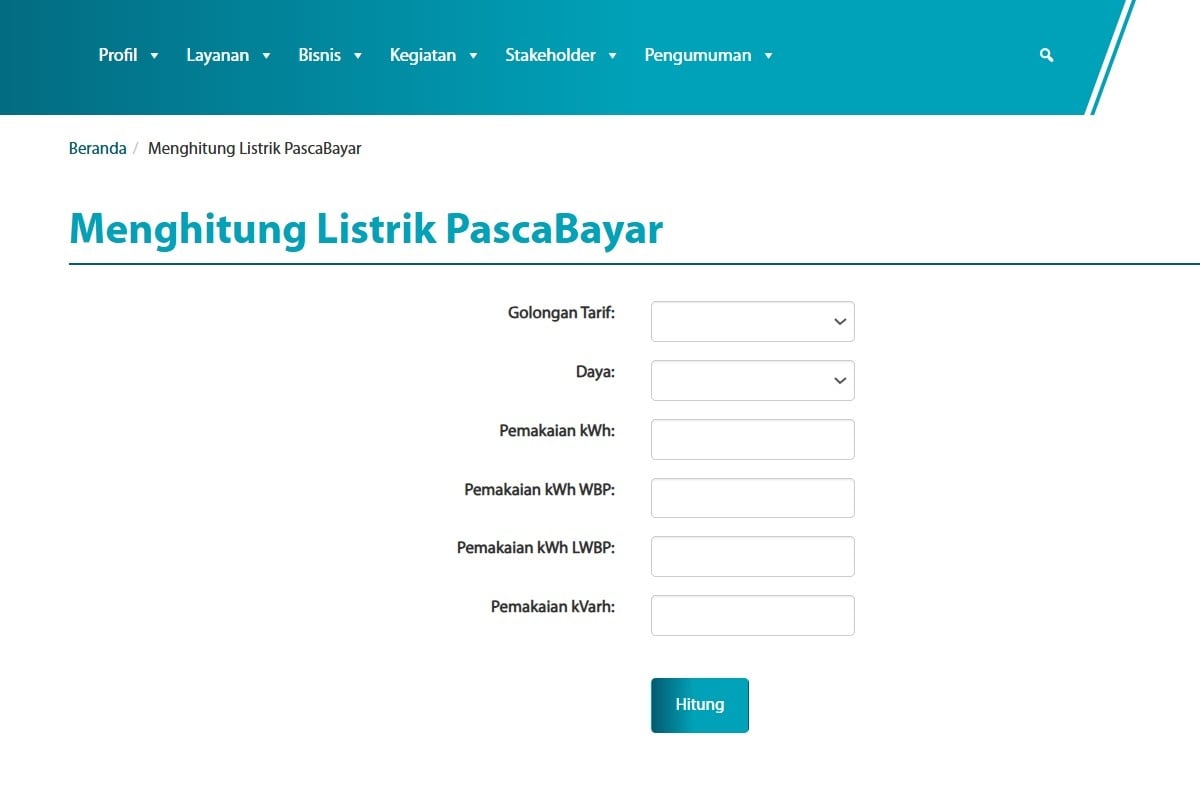Open the Golongan Tarif dropdown
The height and width of the screenshot is (800, 1200).
coord(752,322)
